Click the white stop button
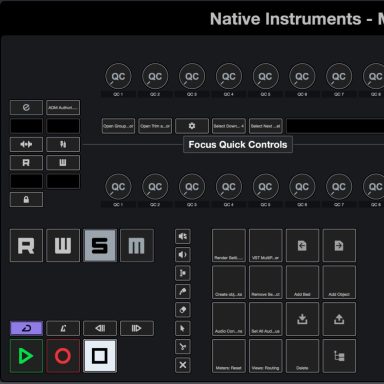 pos(100,356)
